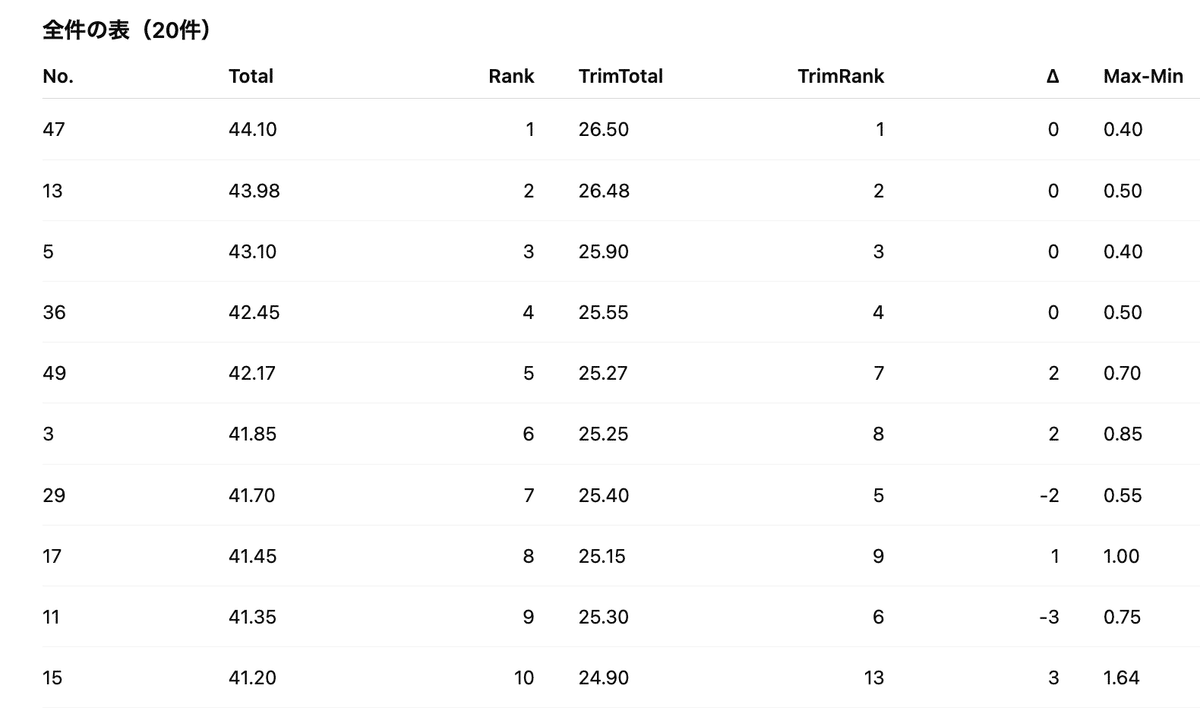The image size is (1200, 717).
Task: Click the Max-Min value 1.64
Action: coord(1121,679)
